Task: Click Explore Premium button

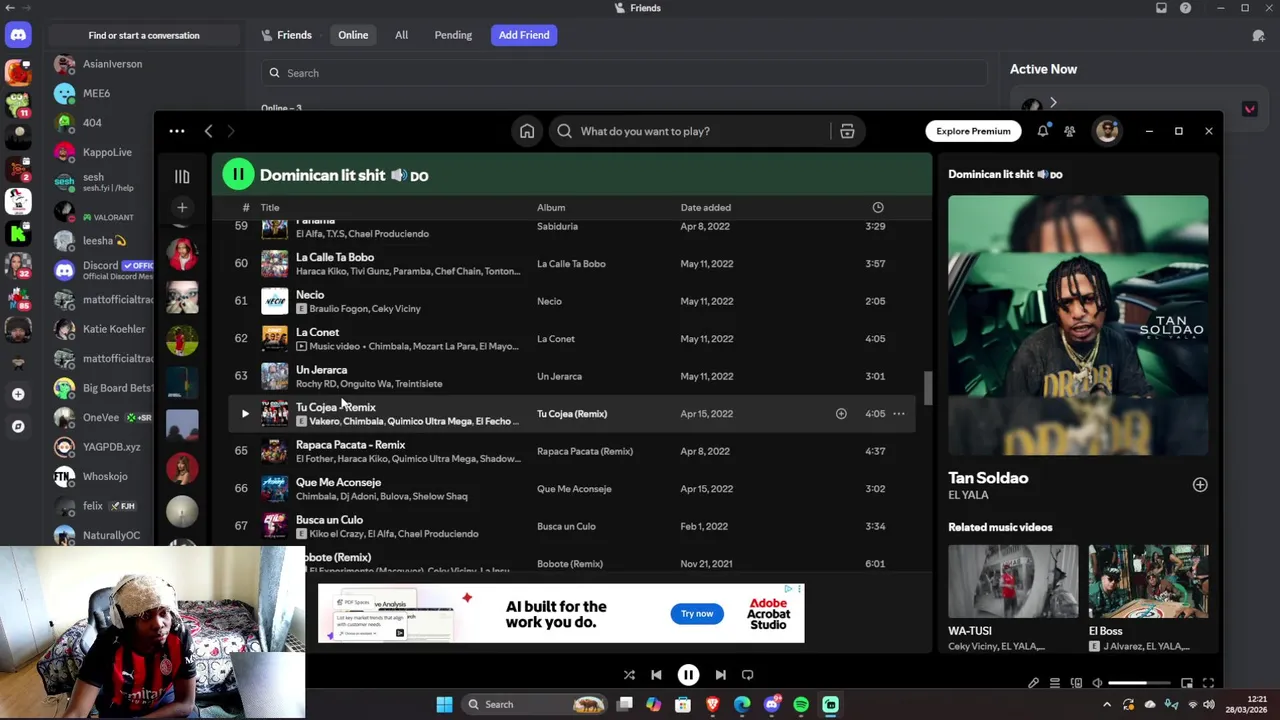Action: pyautogui.click(x=973, y=131)
